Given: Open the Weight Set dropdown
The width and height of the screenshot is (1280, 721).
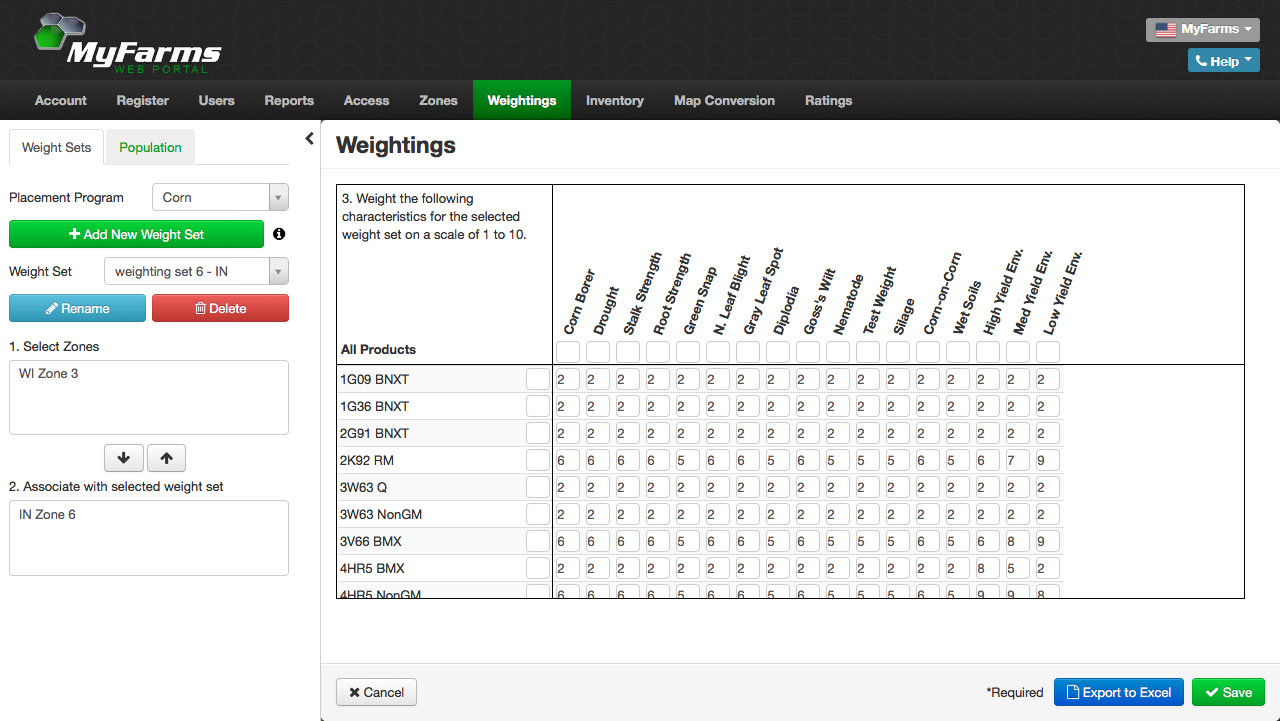Looking at the screenshot, I should coord(196,271).
